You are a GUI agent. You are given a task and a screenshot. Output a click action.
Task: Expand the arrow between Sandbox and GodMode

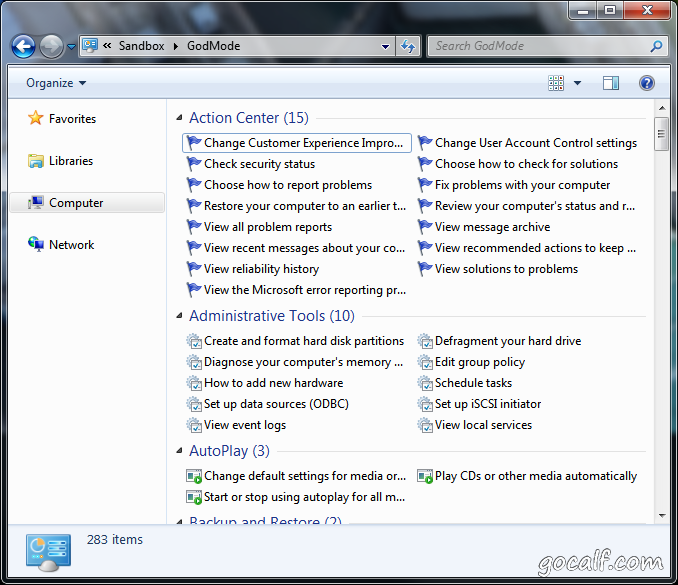(176, 46)
